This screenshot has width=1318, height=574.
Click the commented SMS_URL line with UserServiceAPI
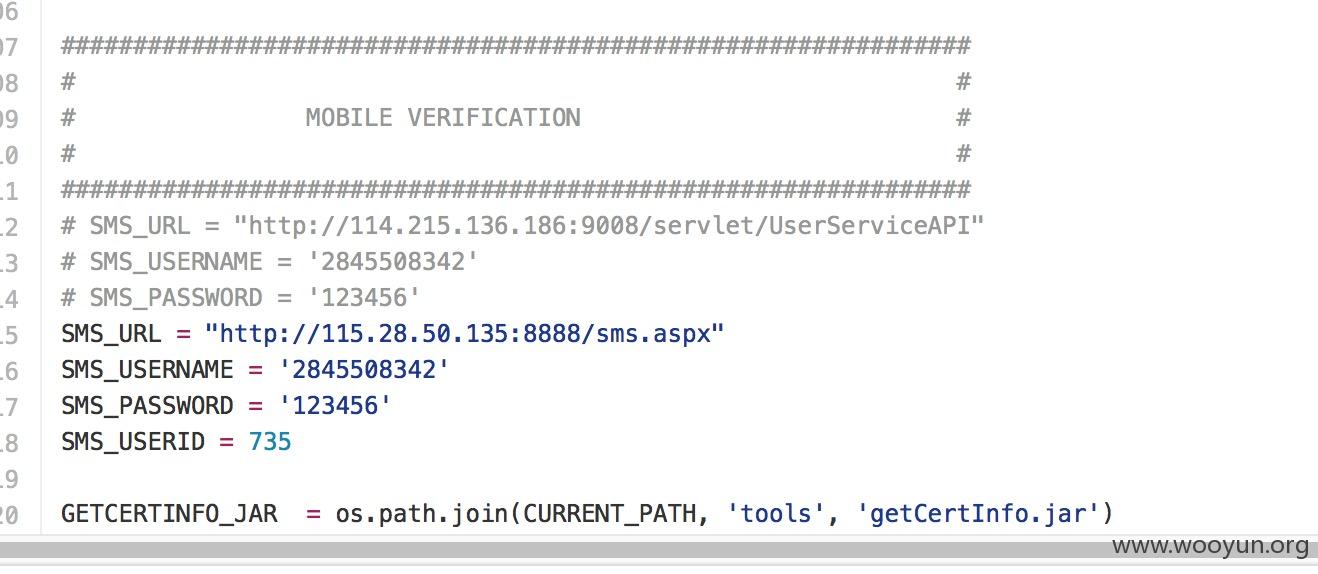pyautogui.click(x=523, y=225)
